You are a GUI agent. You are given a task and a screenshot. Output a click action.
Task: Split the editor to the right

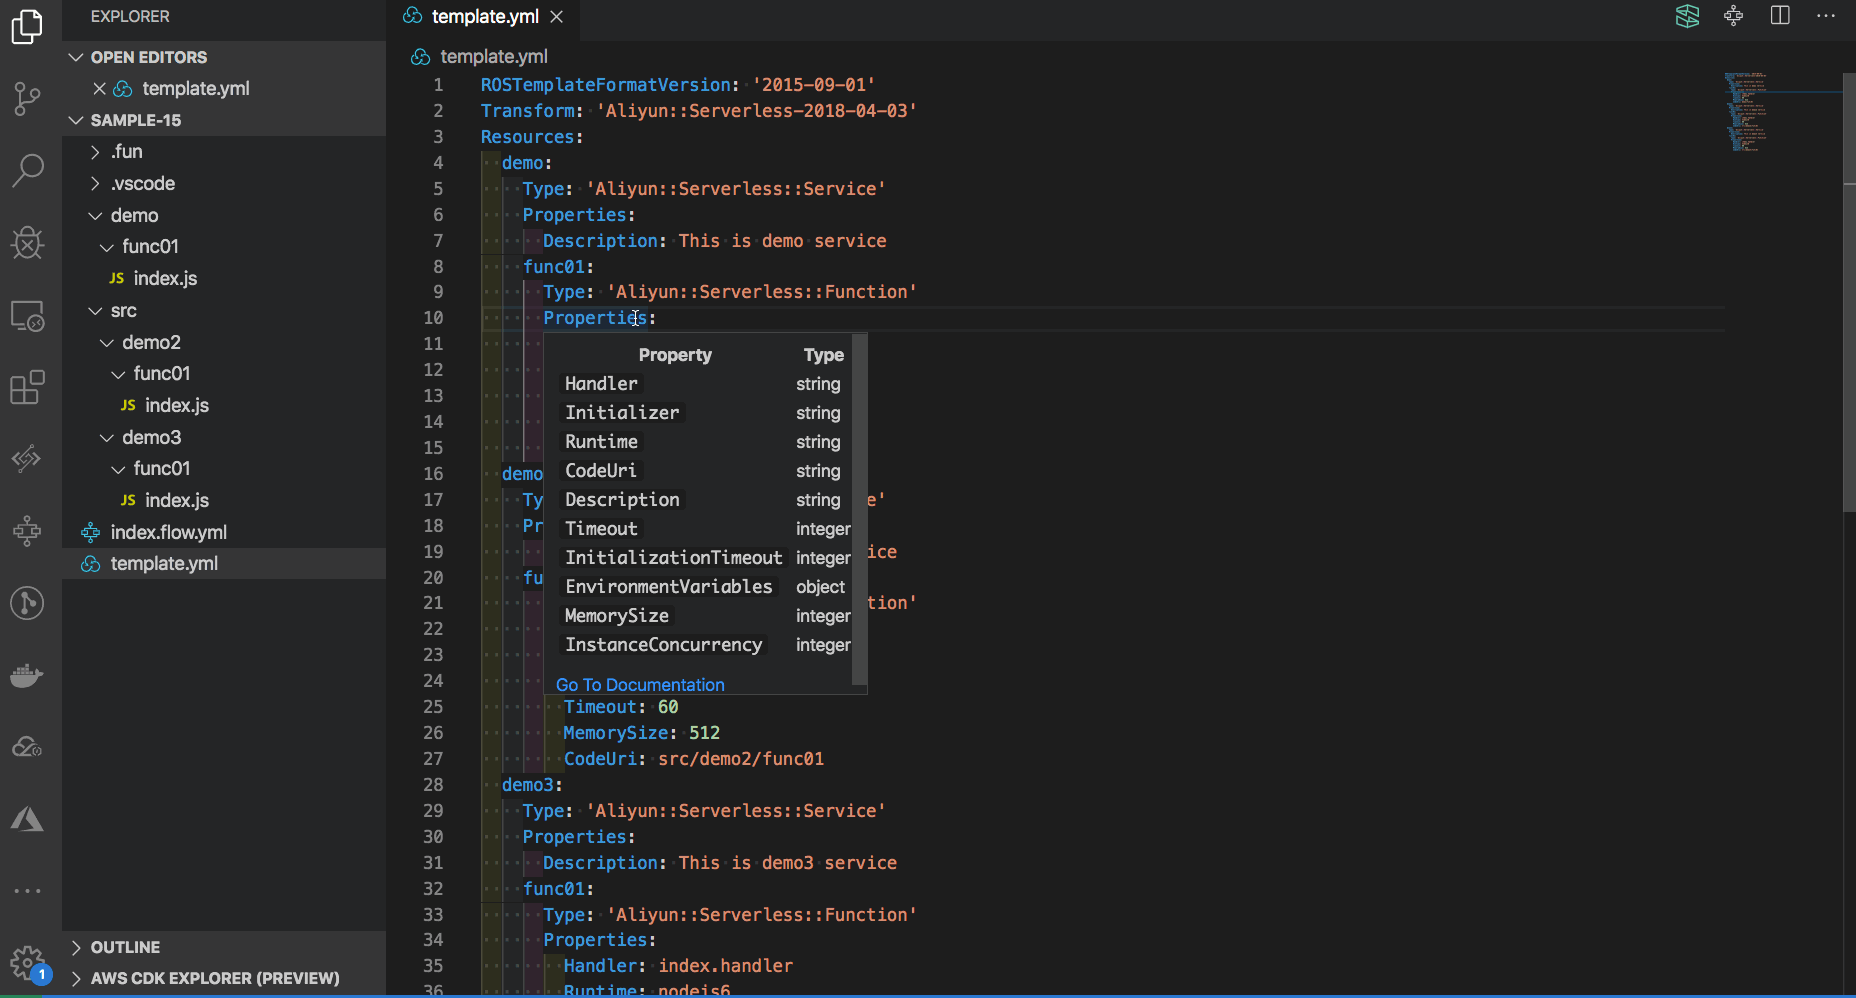1780,16
